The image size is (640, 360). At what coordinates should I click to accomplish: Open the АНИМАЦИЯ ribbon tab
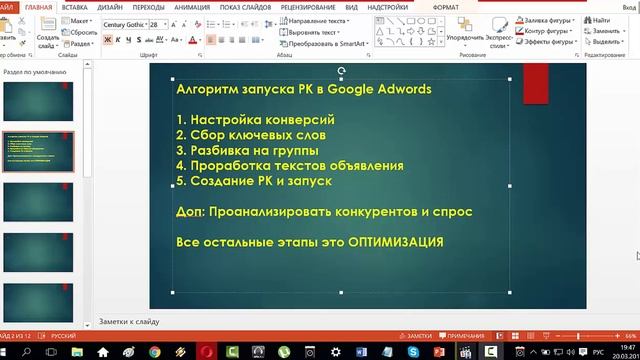(x=192, y=7)
